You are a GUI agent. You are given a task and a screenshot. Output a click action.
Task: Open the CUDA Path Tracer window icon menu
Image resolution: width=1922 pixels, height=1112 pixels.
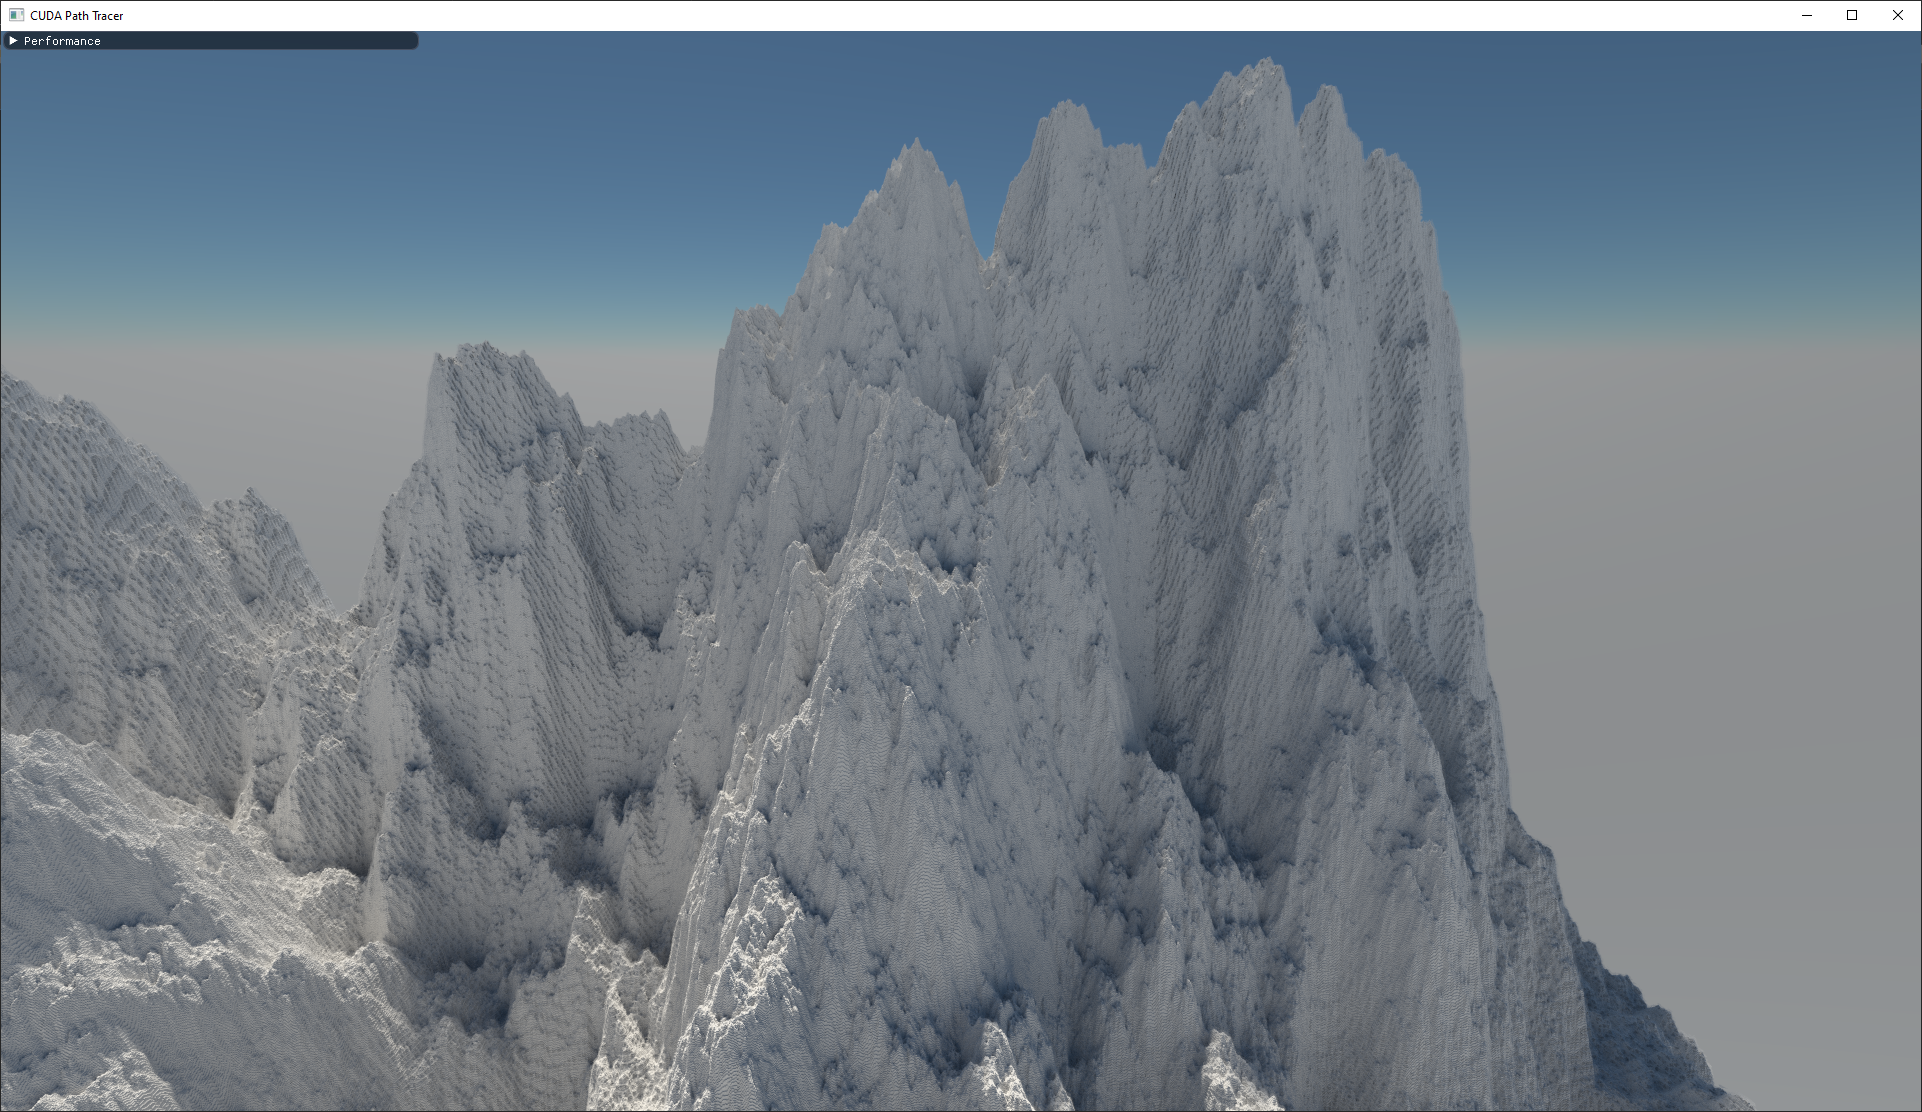tap(16, 15)
